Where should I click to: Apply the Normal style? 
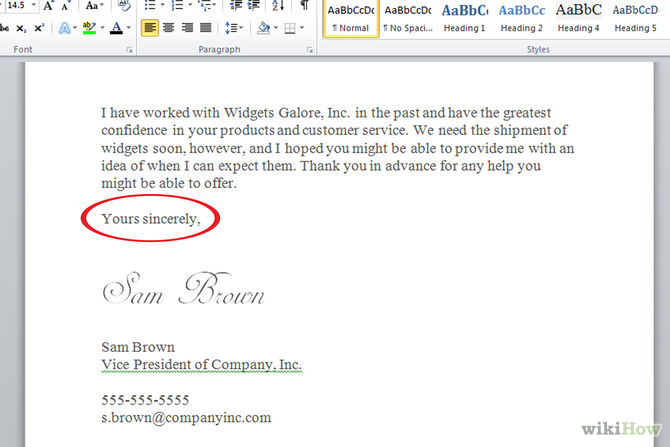(351, 18)
